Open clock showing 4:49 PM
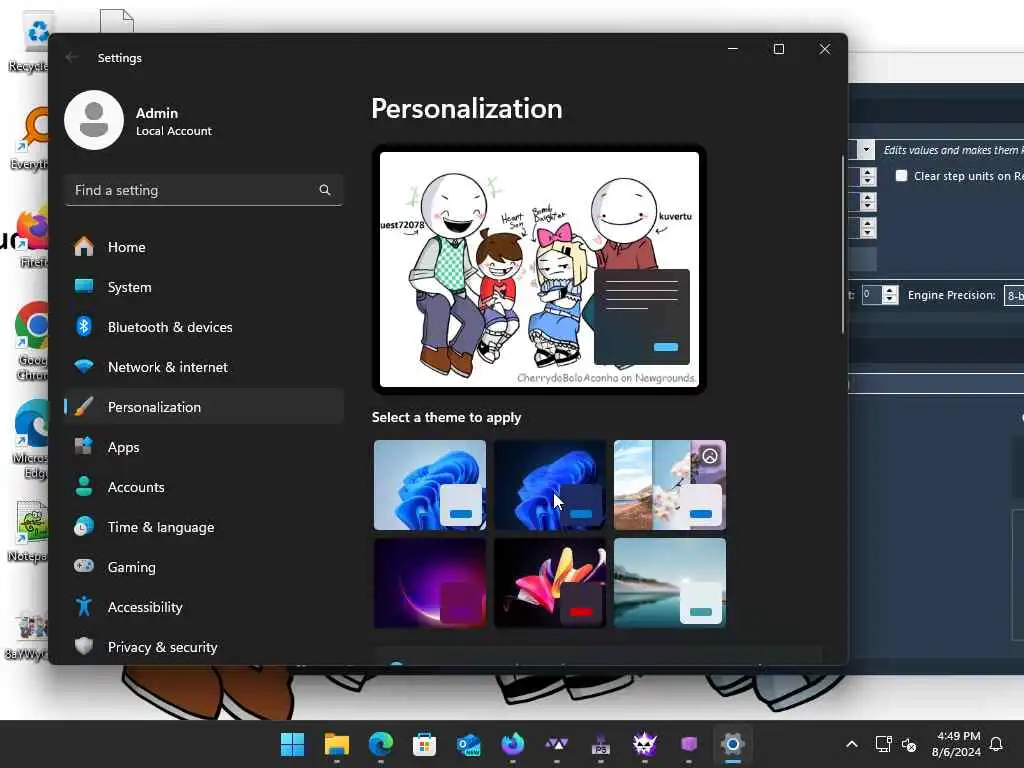The width and height of the screenshot is (1024, 768). (x=957, y=744)
